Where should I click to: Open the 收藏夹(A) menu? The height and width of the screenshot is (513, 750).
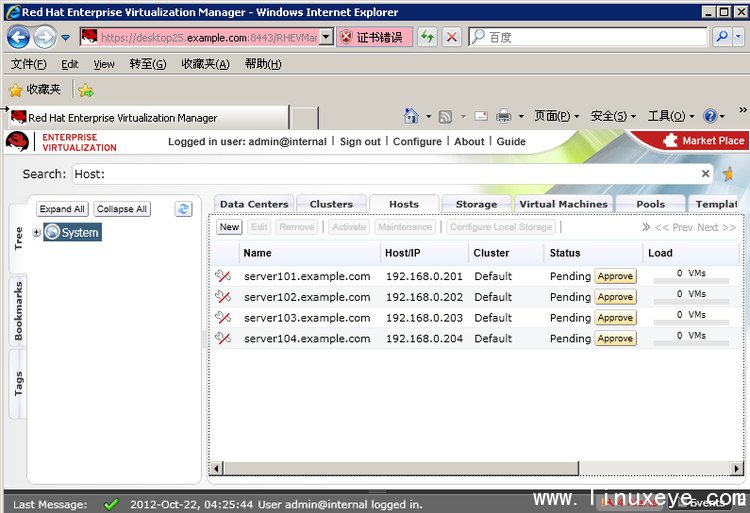coord(205,64)
